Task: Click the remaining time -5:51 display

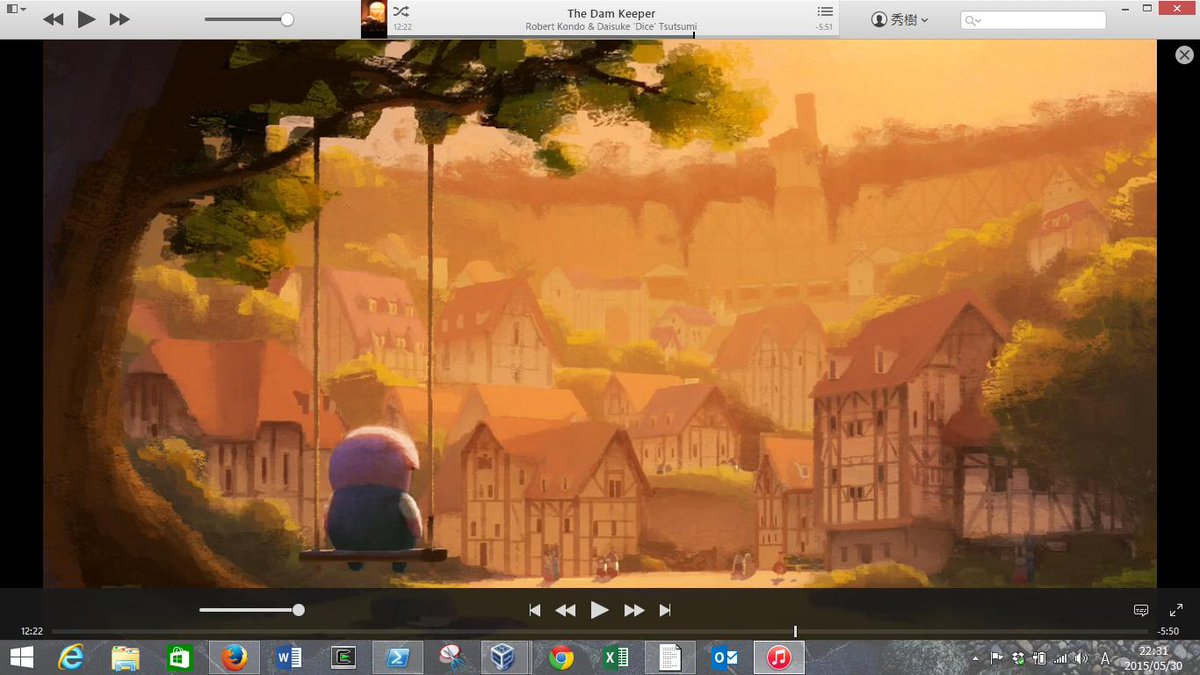Action: tap(824, 27)
